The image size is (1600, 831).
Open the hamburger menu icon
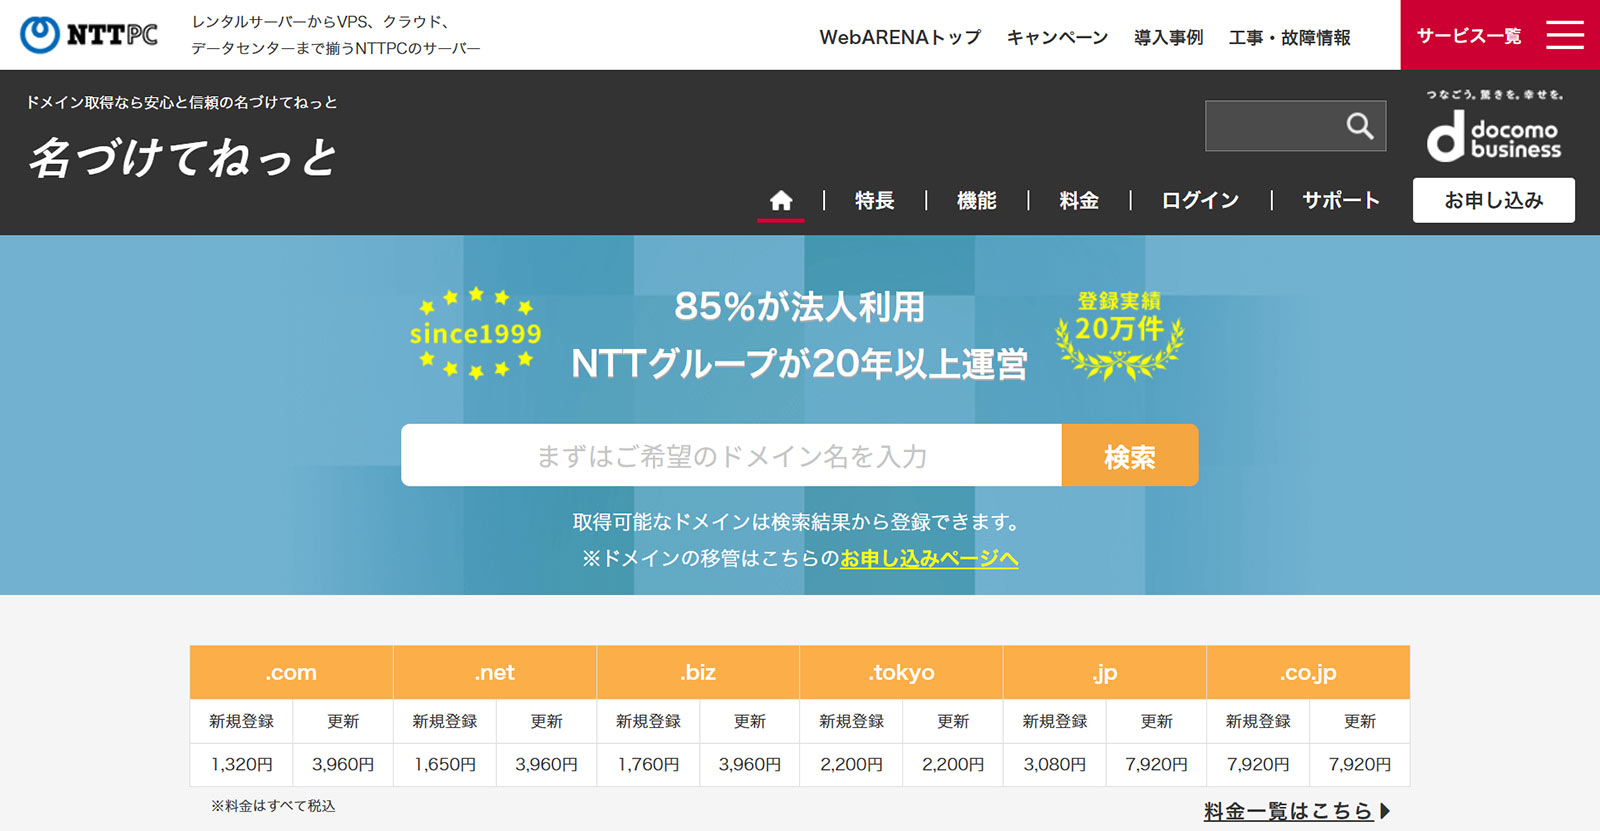tap(1565, 35)
